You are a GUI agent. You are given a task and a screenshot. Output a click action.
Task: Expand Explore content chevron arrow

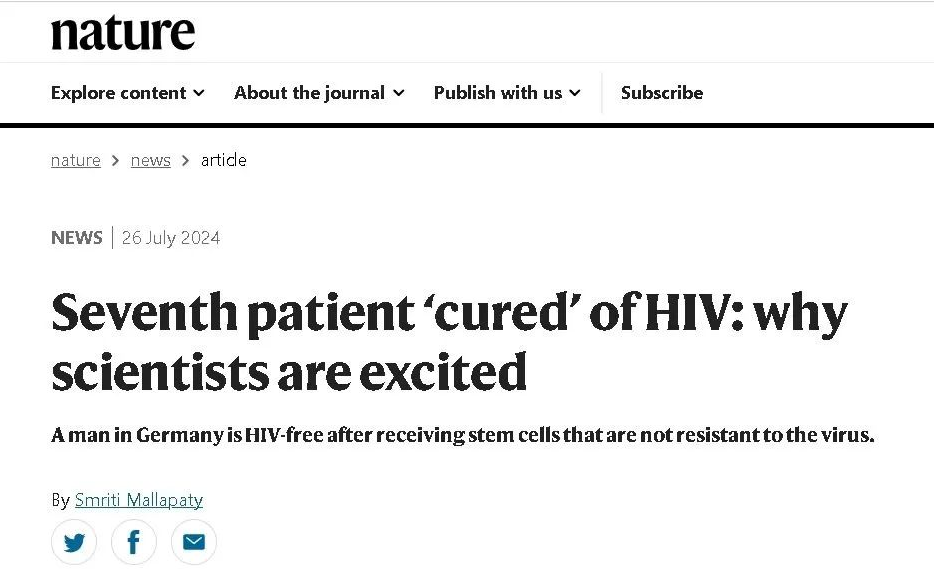[x=199, y=93]
